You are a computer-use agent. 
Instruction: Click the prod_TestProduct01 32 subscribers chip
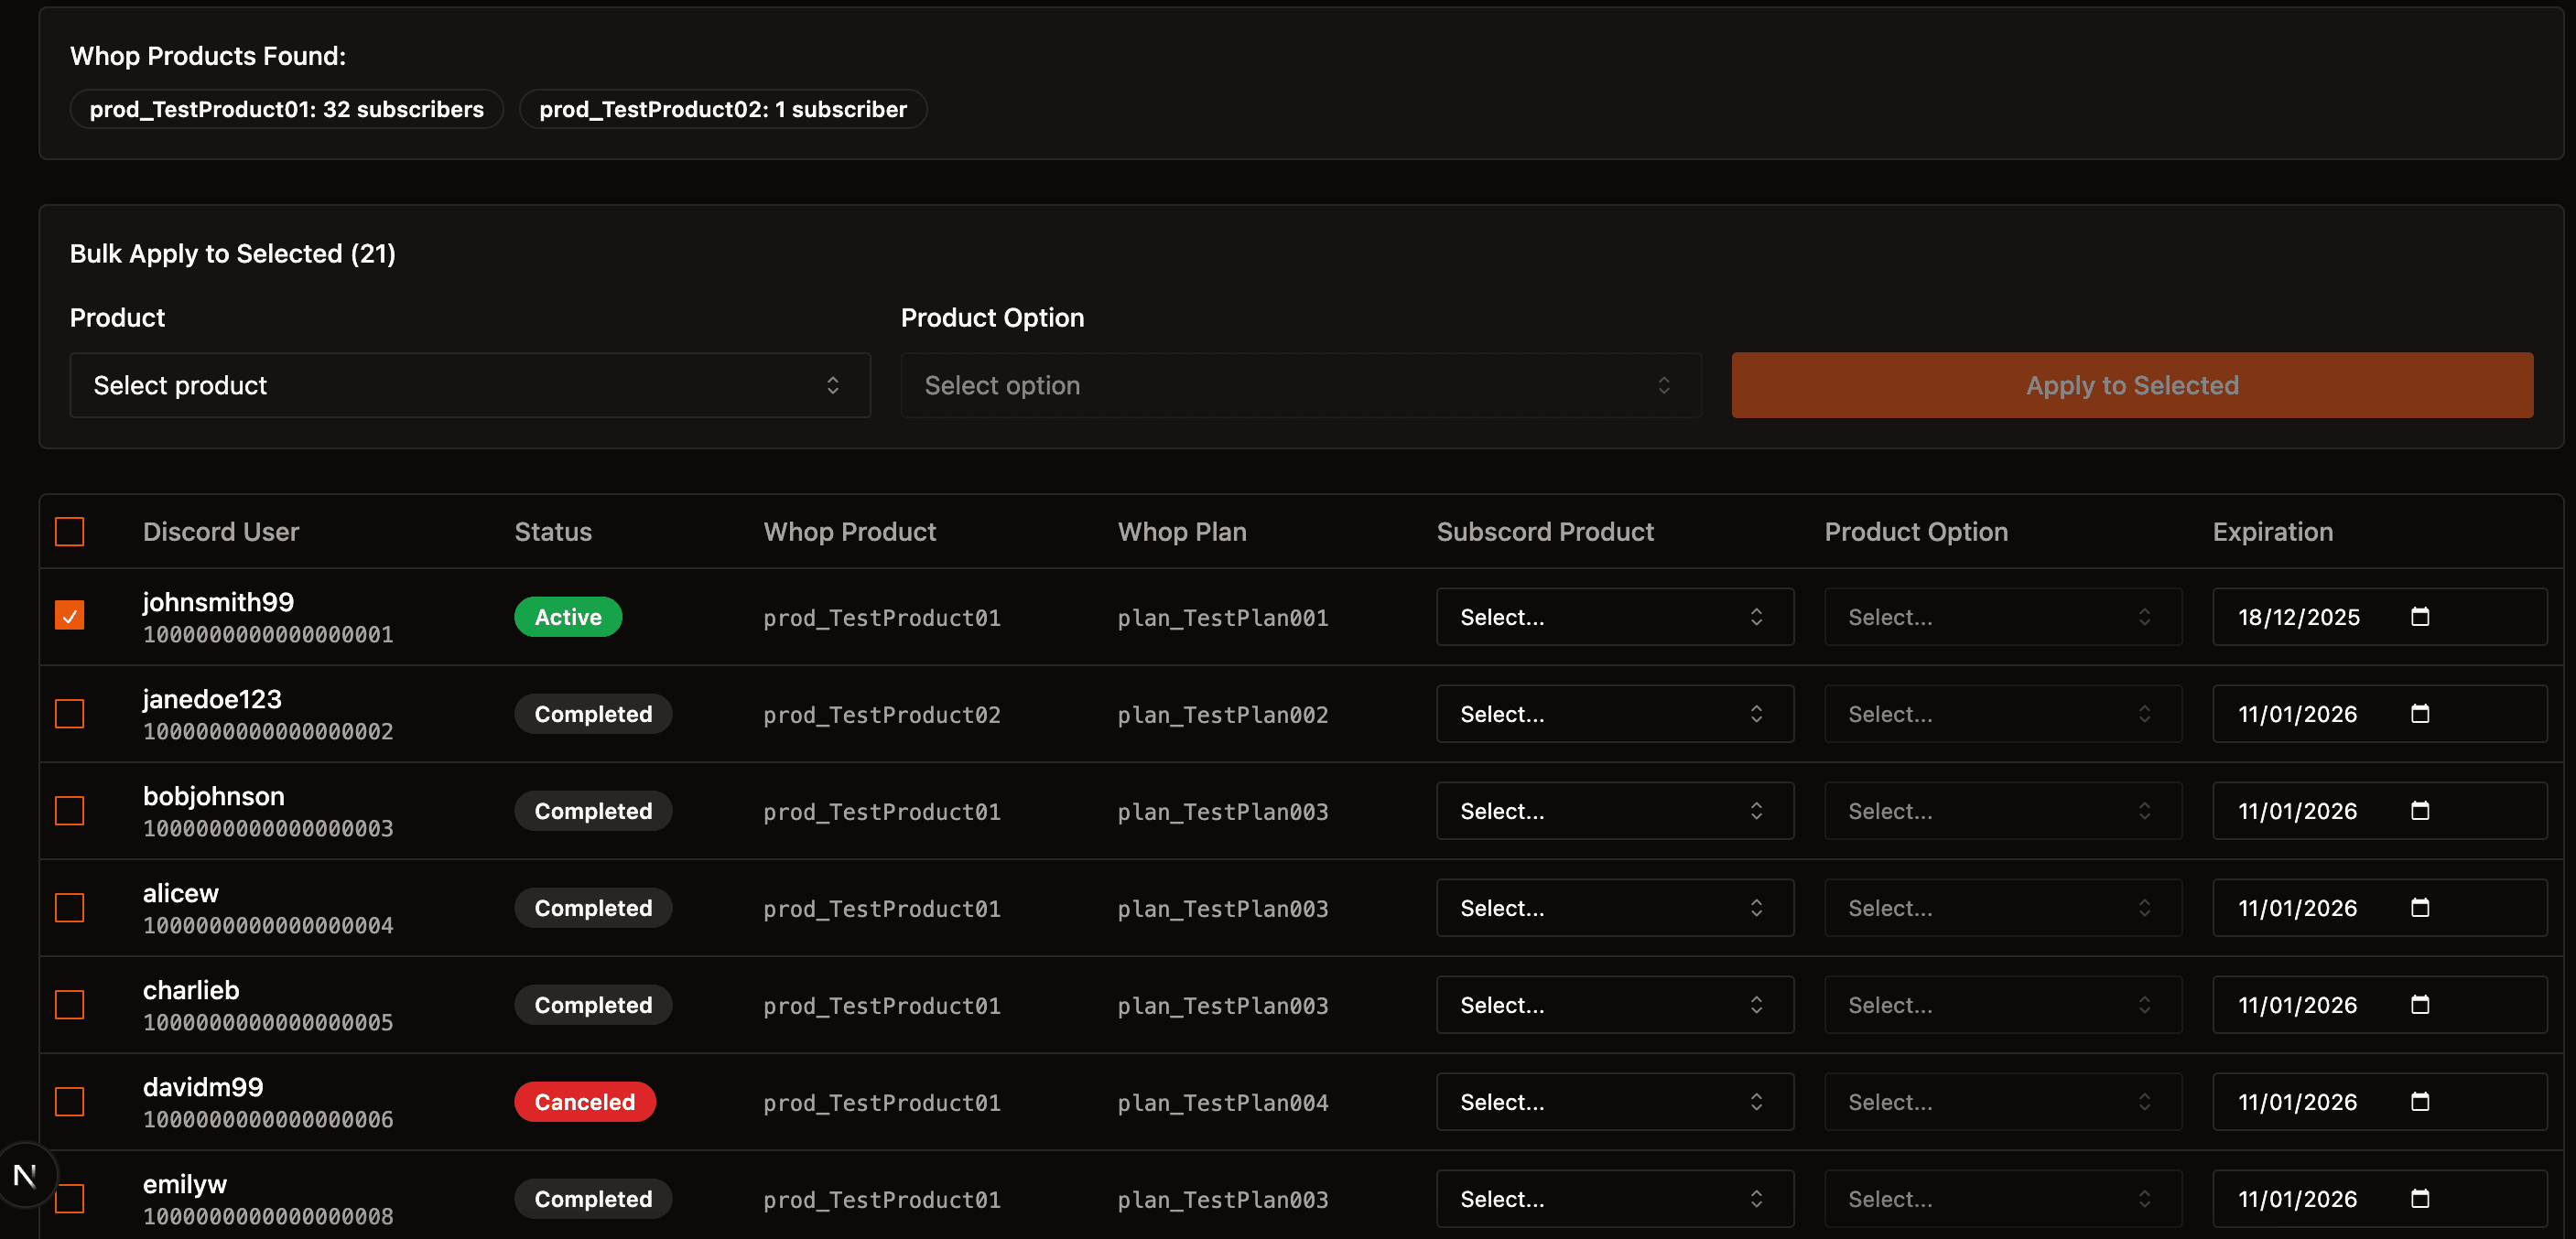[x=286, y=109]
